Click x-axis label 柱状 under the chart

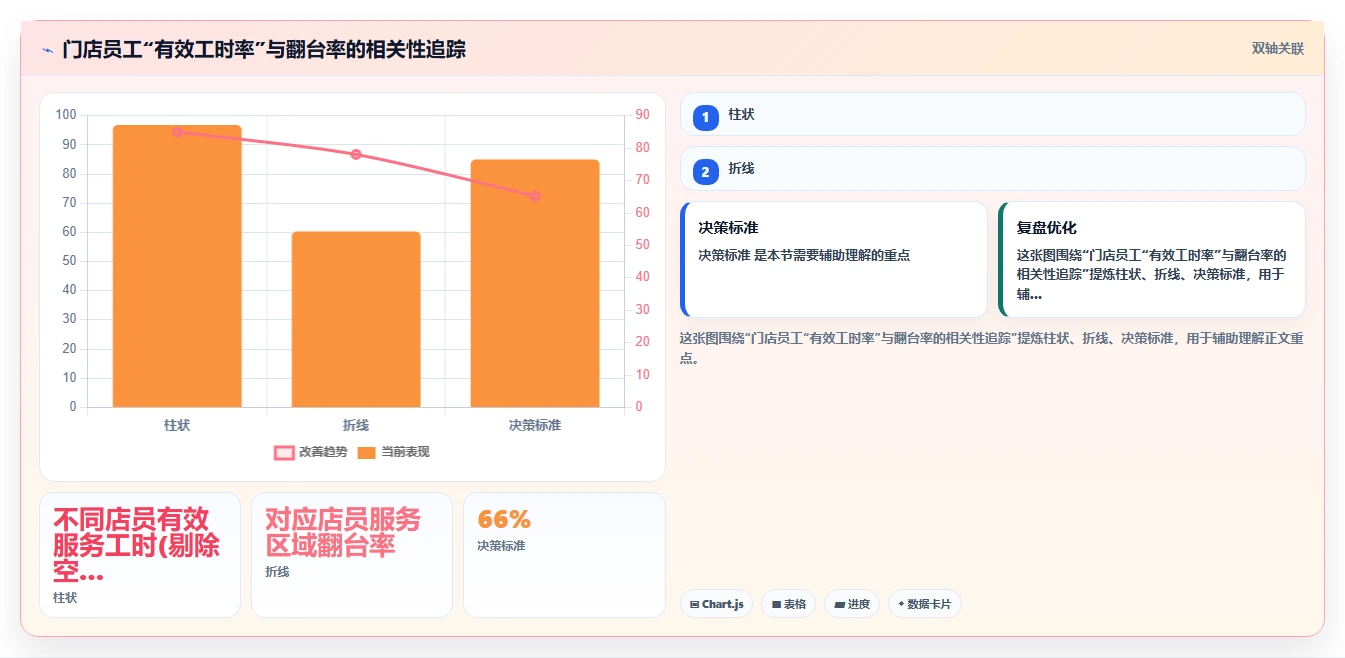tap(177, 425)
